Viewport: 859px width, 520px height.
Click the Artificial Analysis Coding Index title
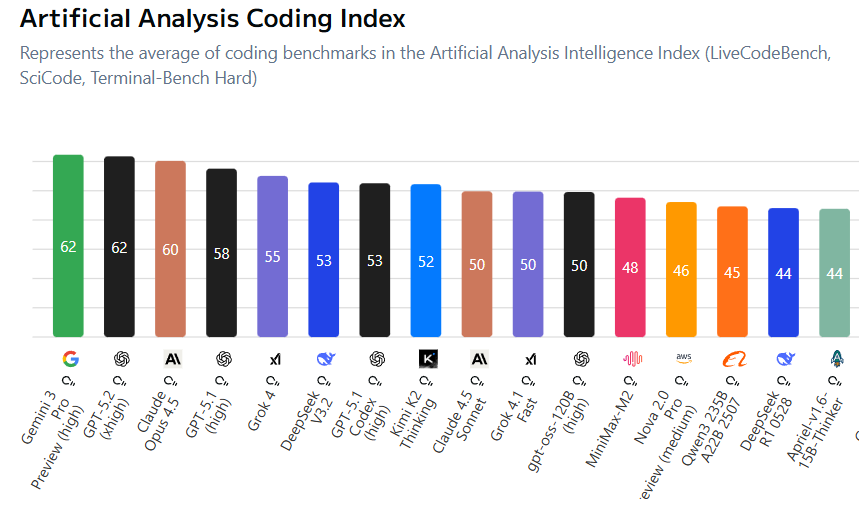pyautogui.click(x=213, y=19)
